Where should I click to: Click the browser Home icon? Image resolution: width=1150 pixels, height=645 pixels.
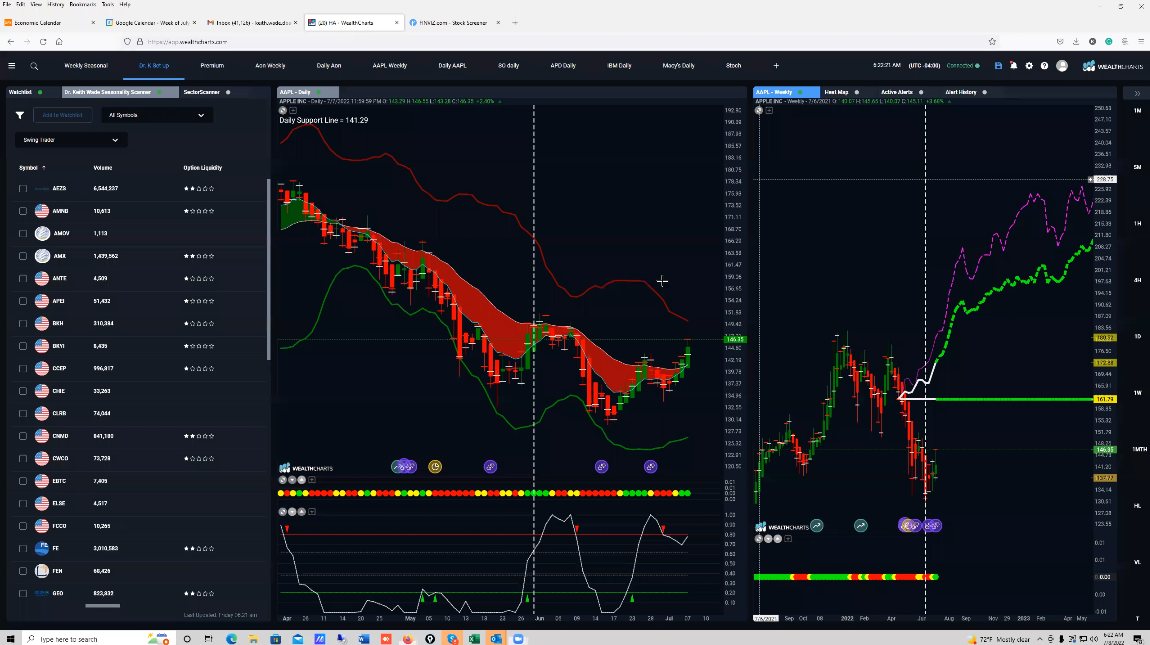59,42
